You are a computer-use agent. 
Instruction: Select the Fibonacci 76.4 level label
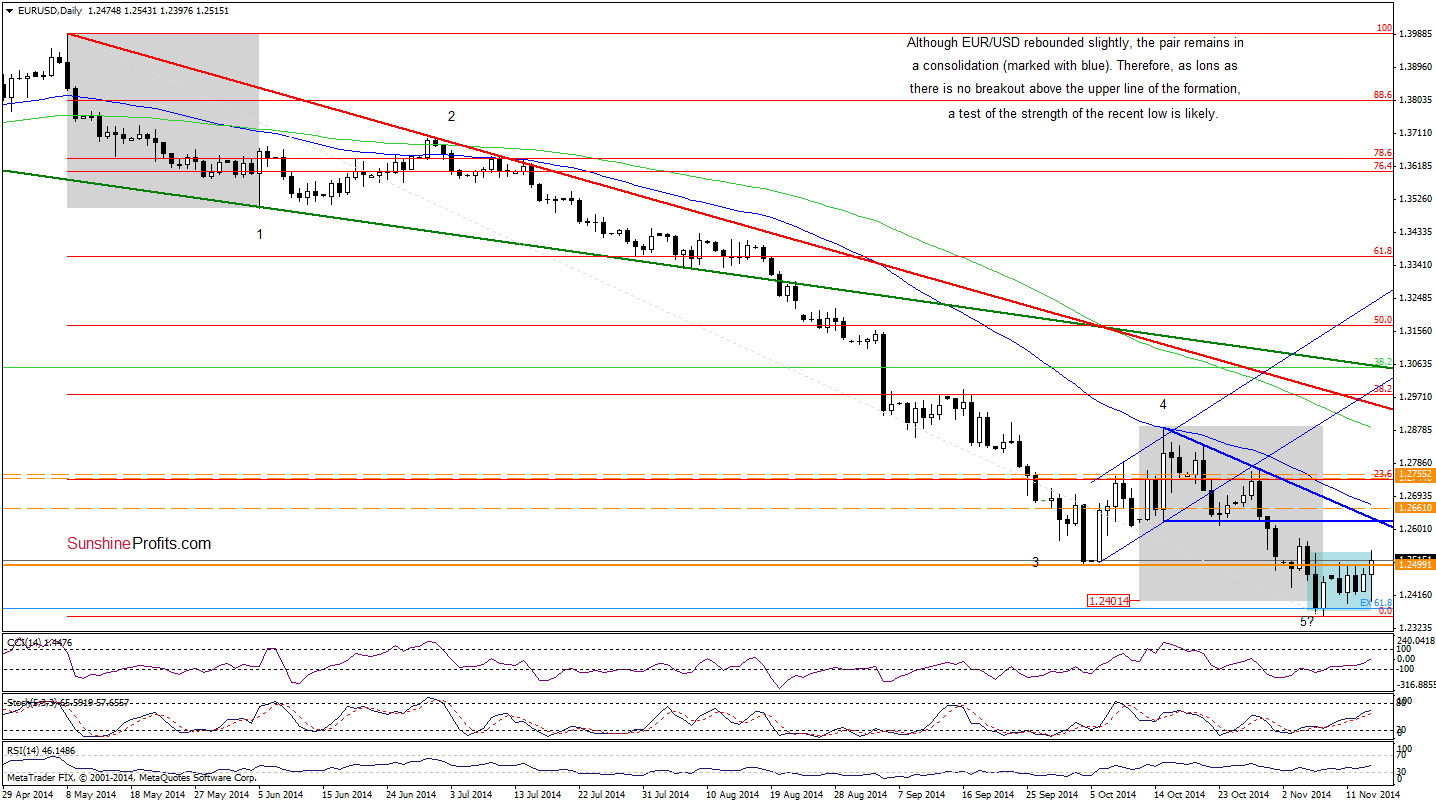(1383, 166)
